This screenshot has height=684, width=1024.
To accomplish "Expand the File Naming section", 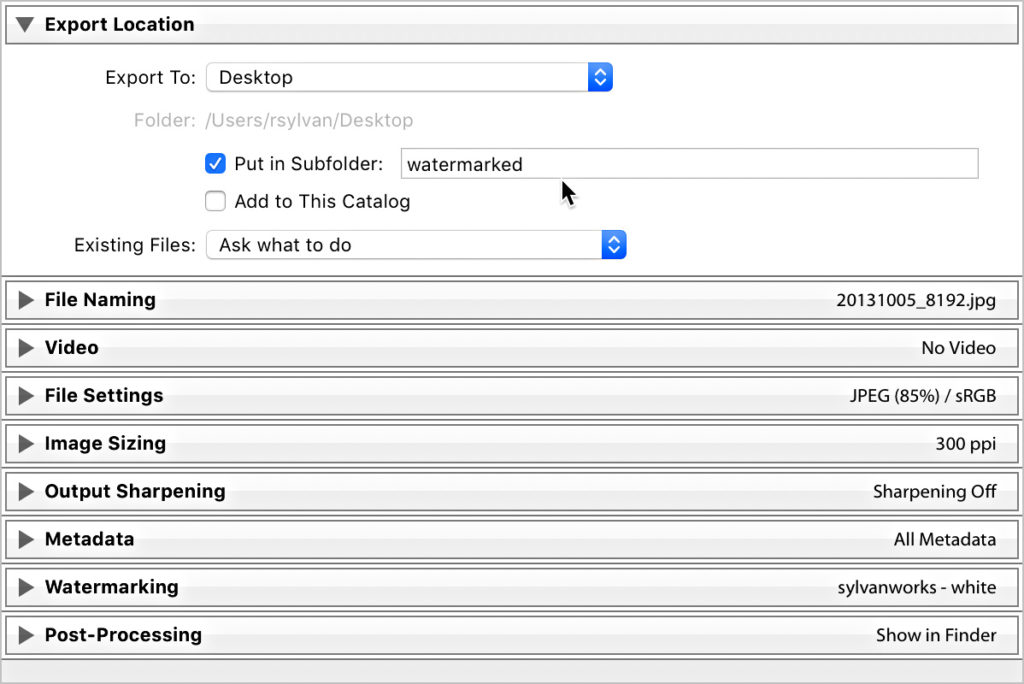I will (x=26, y=300).
